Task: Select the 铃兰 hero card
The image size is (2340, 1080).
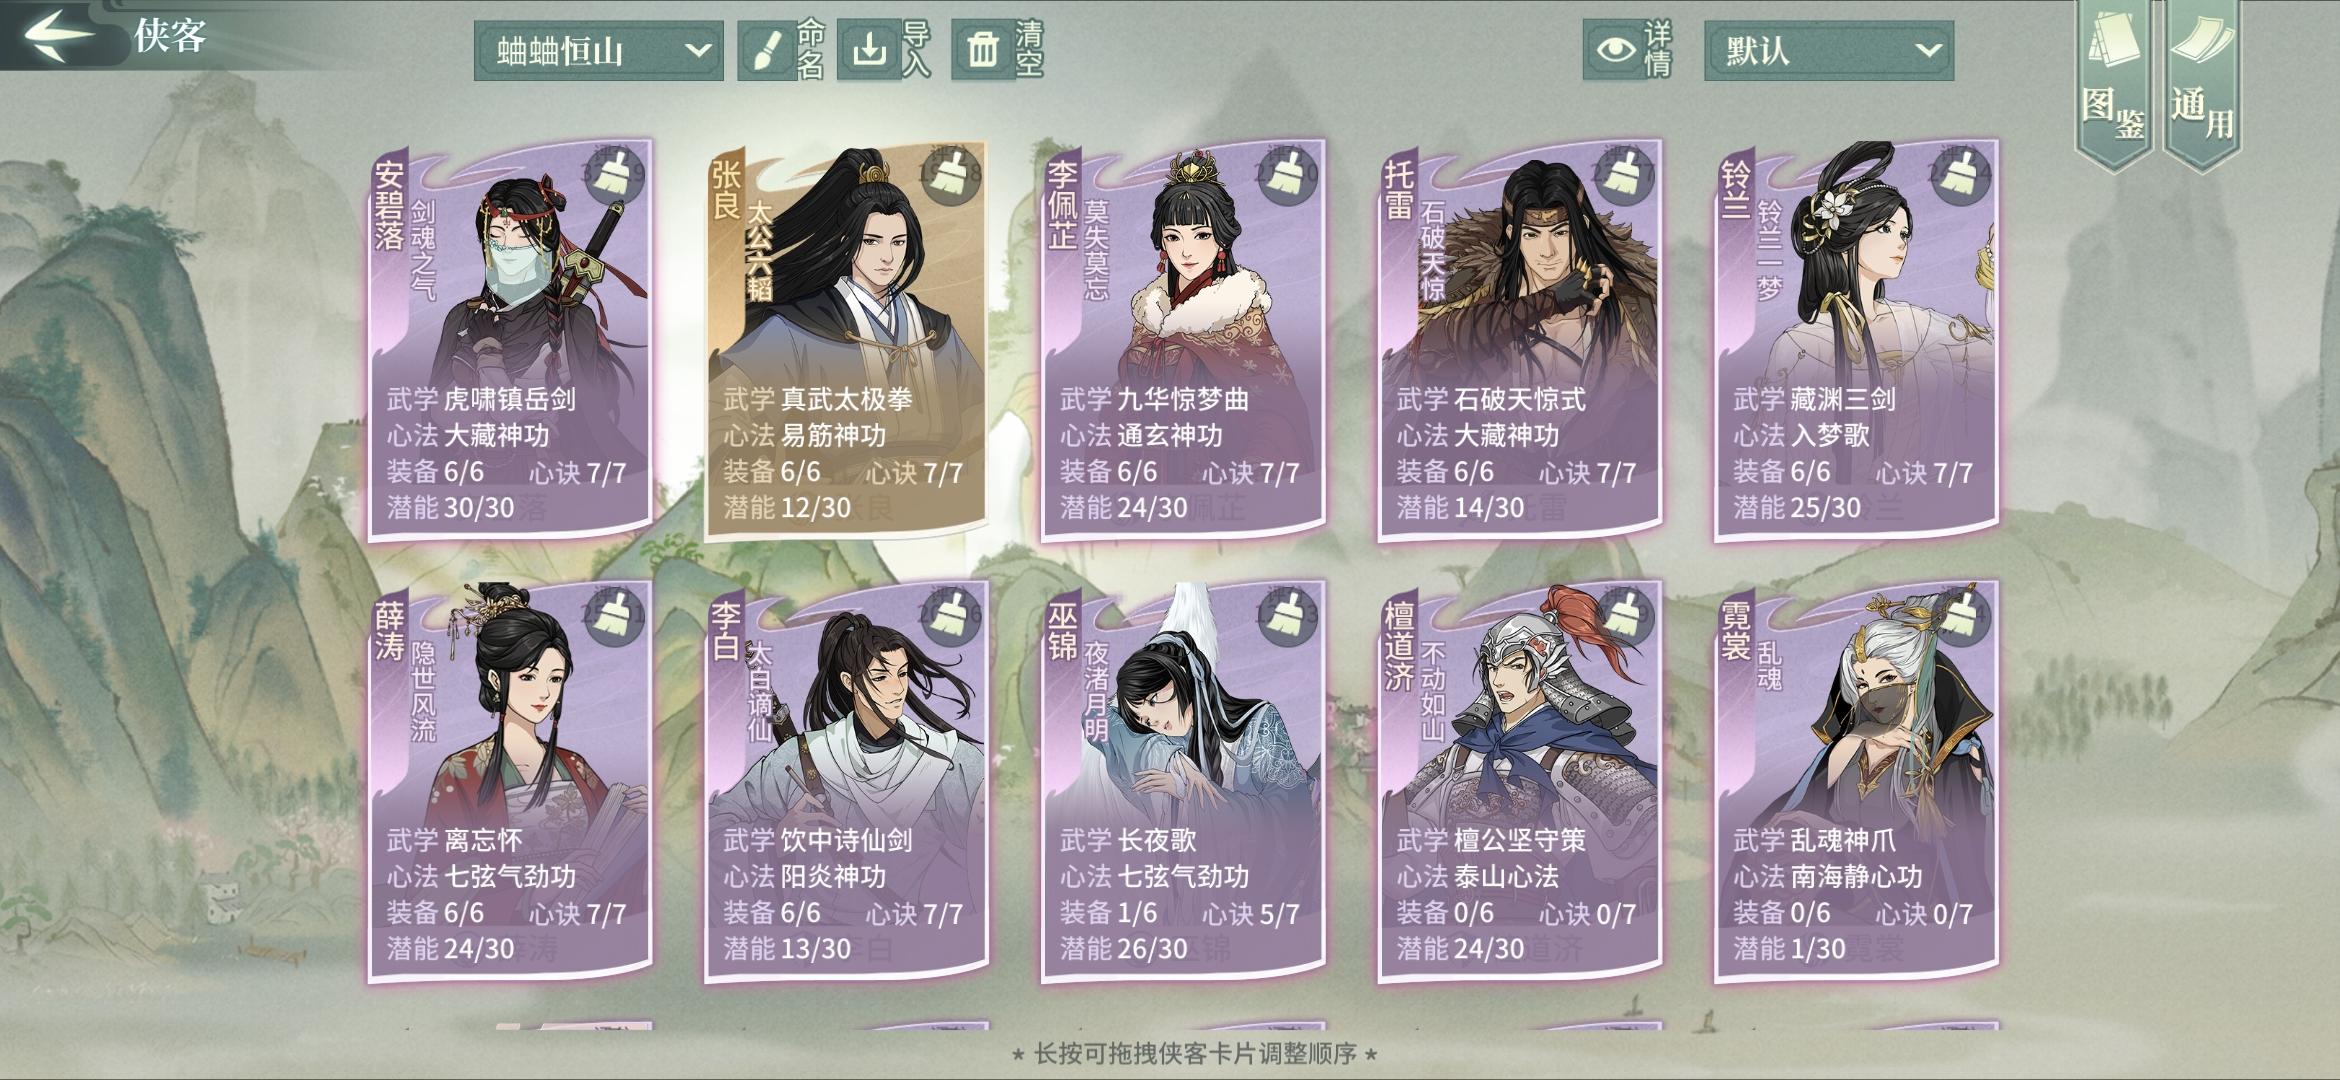Action: point(1856,340)
